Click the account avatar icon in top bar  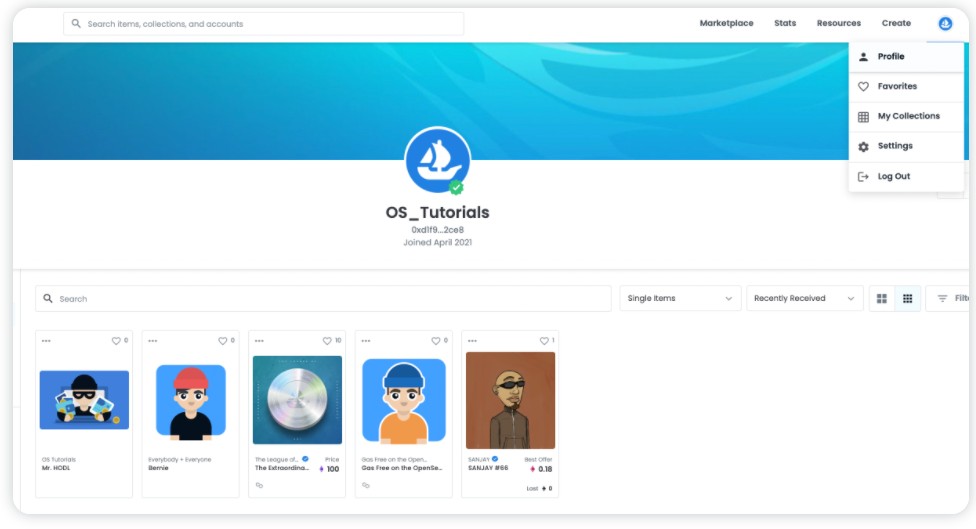945,24
